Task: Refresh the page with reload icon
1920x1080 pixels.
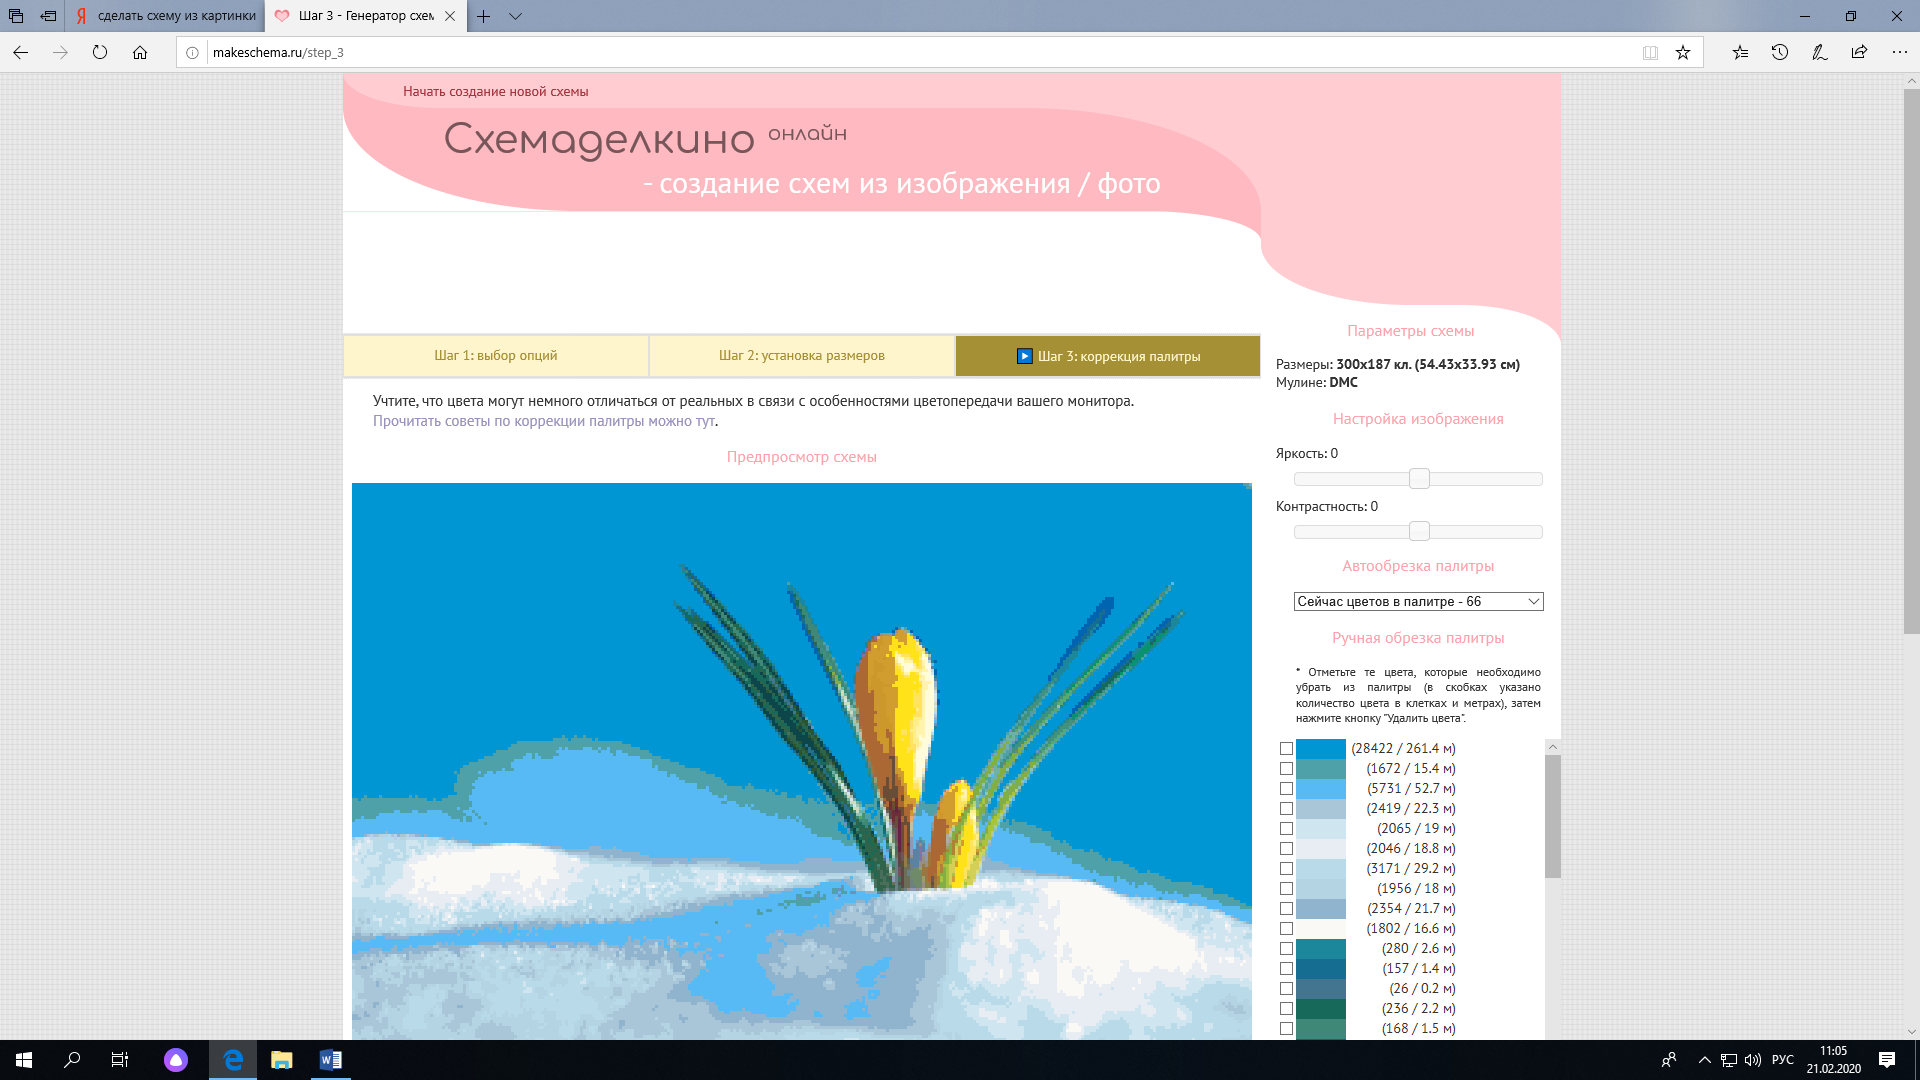Action: click(x=100, y=53)
